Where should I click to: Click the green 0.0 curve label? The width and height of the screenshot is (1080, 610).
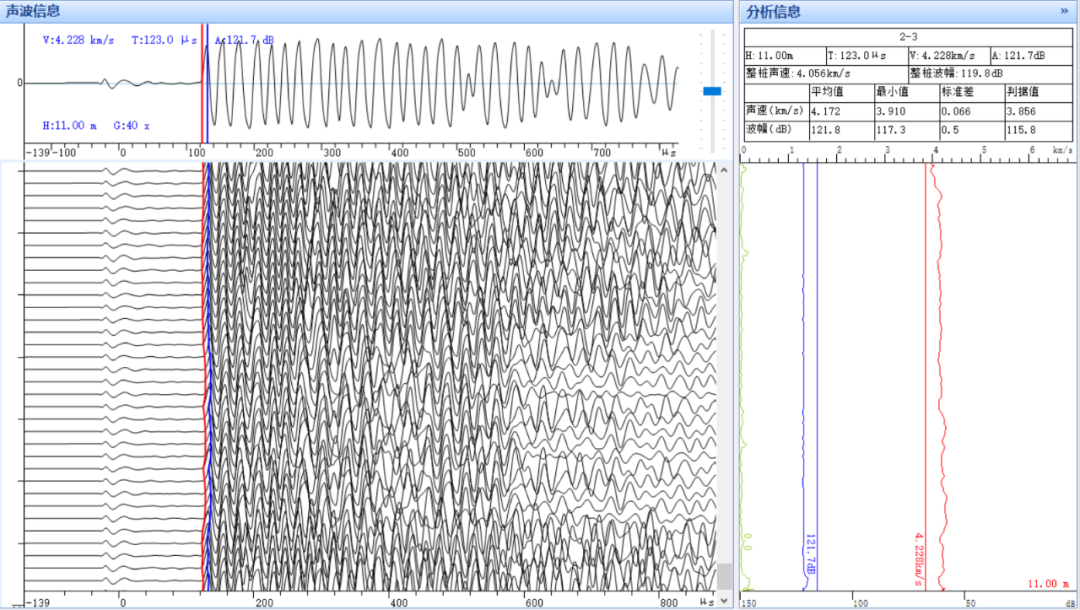pos(748,542)
